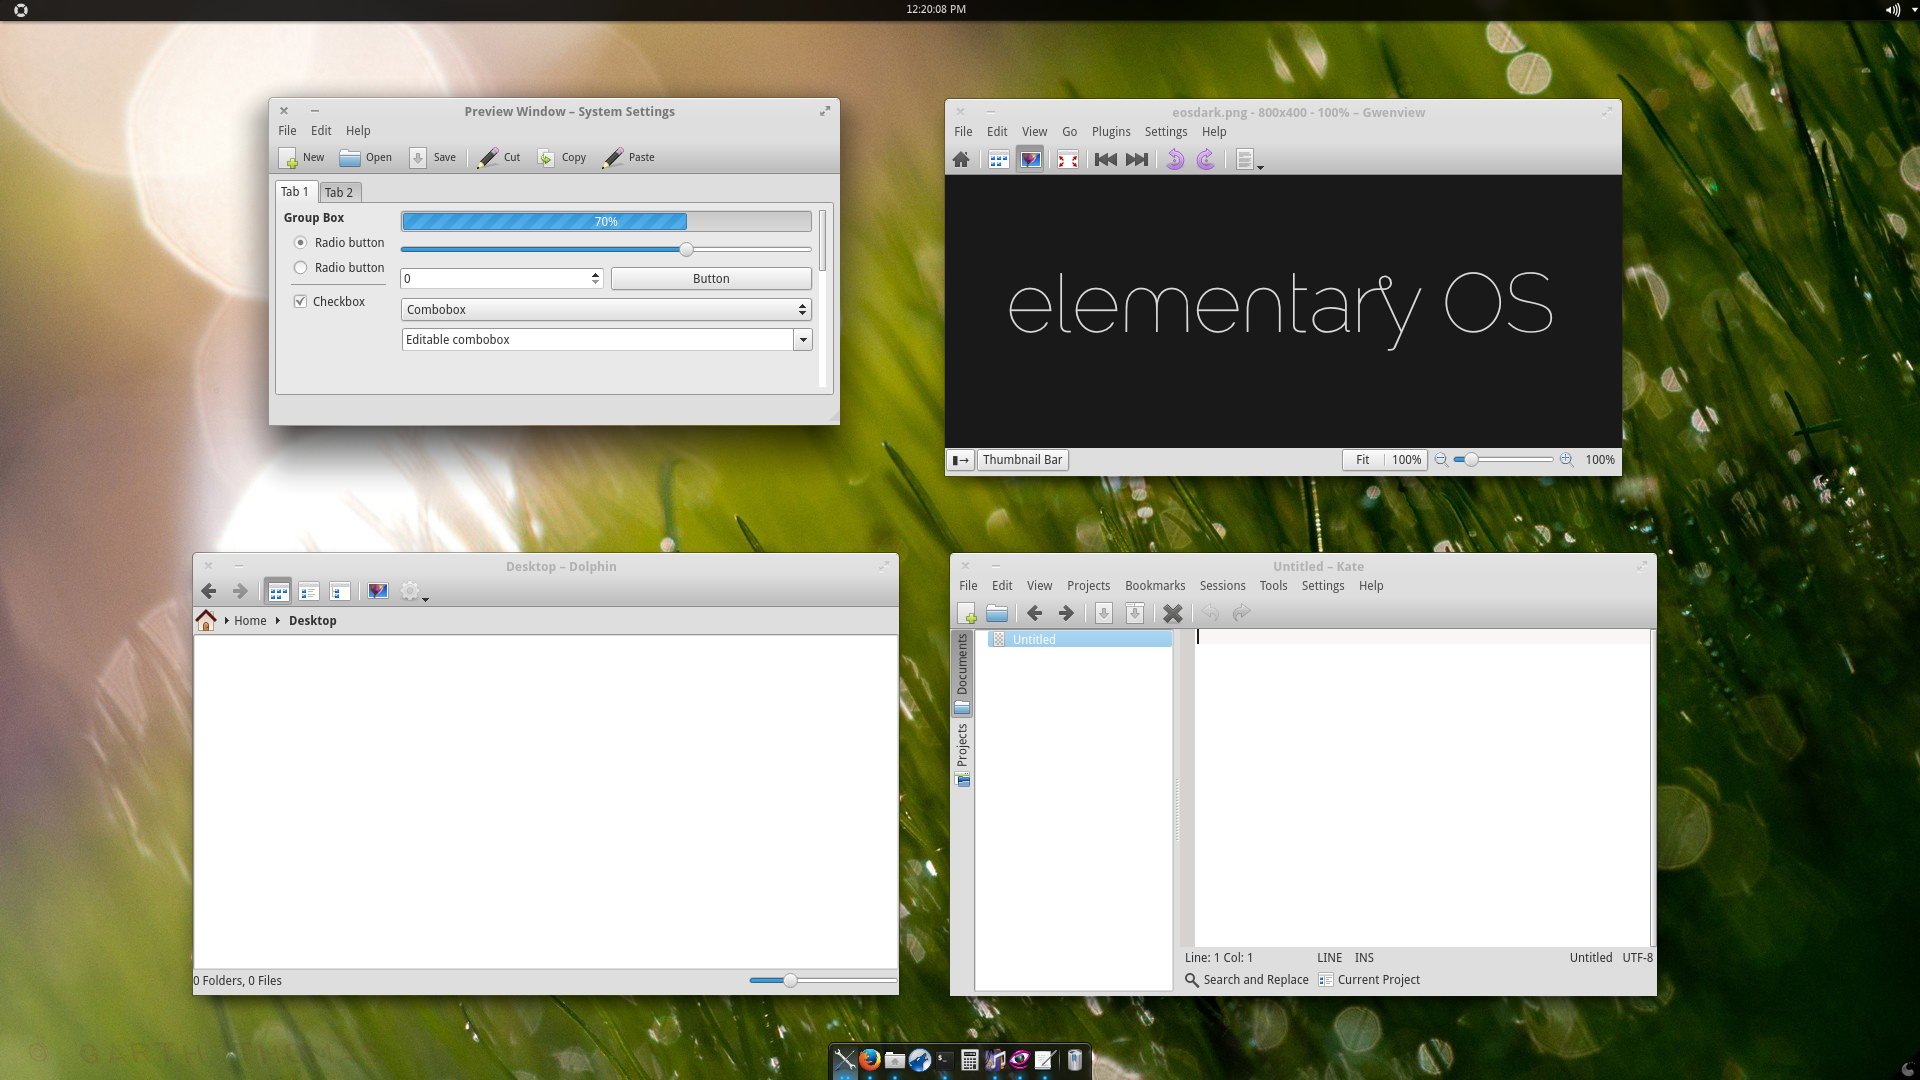The image size is (1920, 1080).
Task: Rotate image right in Gwenview
Action: 1206,159
